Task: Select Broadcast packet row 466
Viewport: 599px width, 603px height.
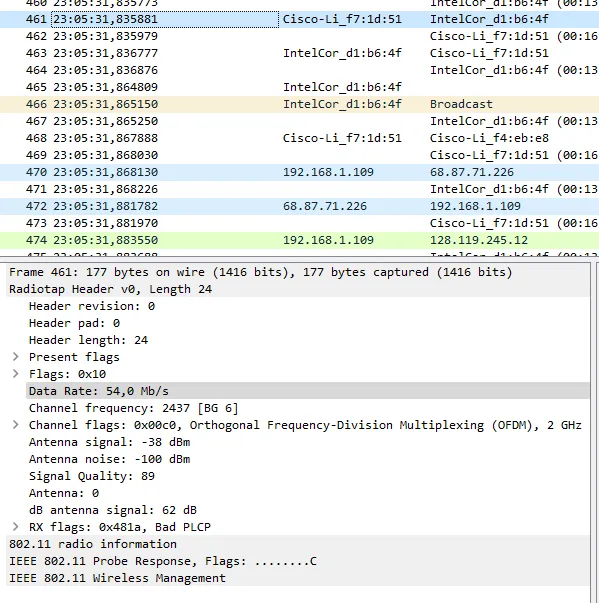Action: pos(300,104)
